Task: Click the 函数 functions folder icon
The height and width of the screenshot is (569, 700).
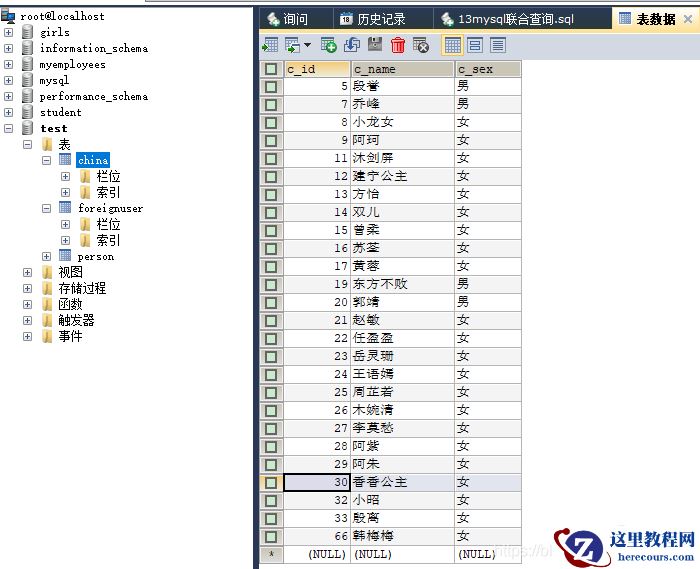Action: [x=47, y=304]
